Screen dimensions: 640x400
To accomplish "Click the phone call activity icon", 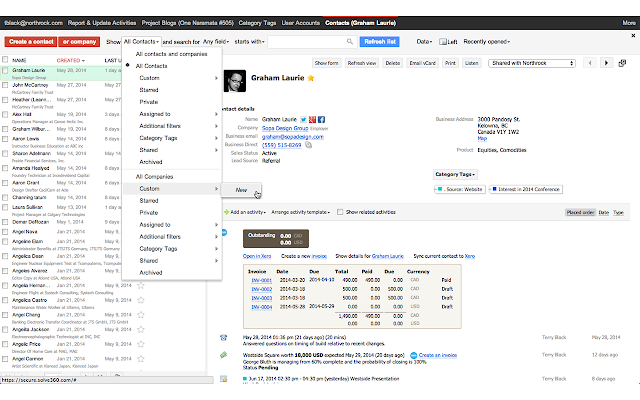I will [x=223, y=338].
